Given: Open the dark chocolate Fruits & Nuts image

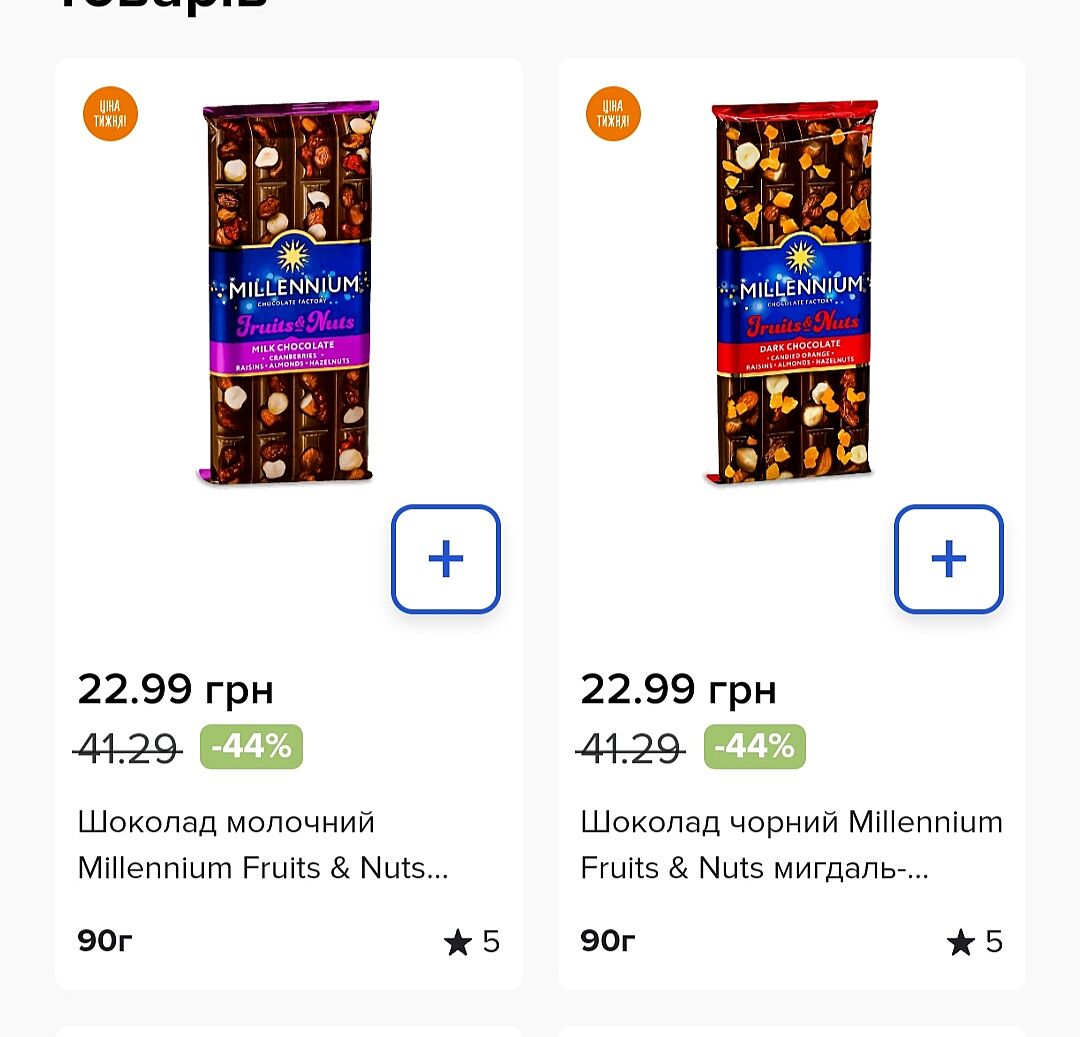Looking at the screenshot, I should (x=794, y=292).
